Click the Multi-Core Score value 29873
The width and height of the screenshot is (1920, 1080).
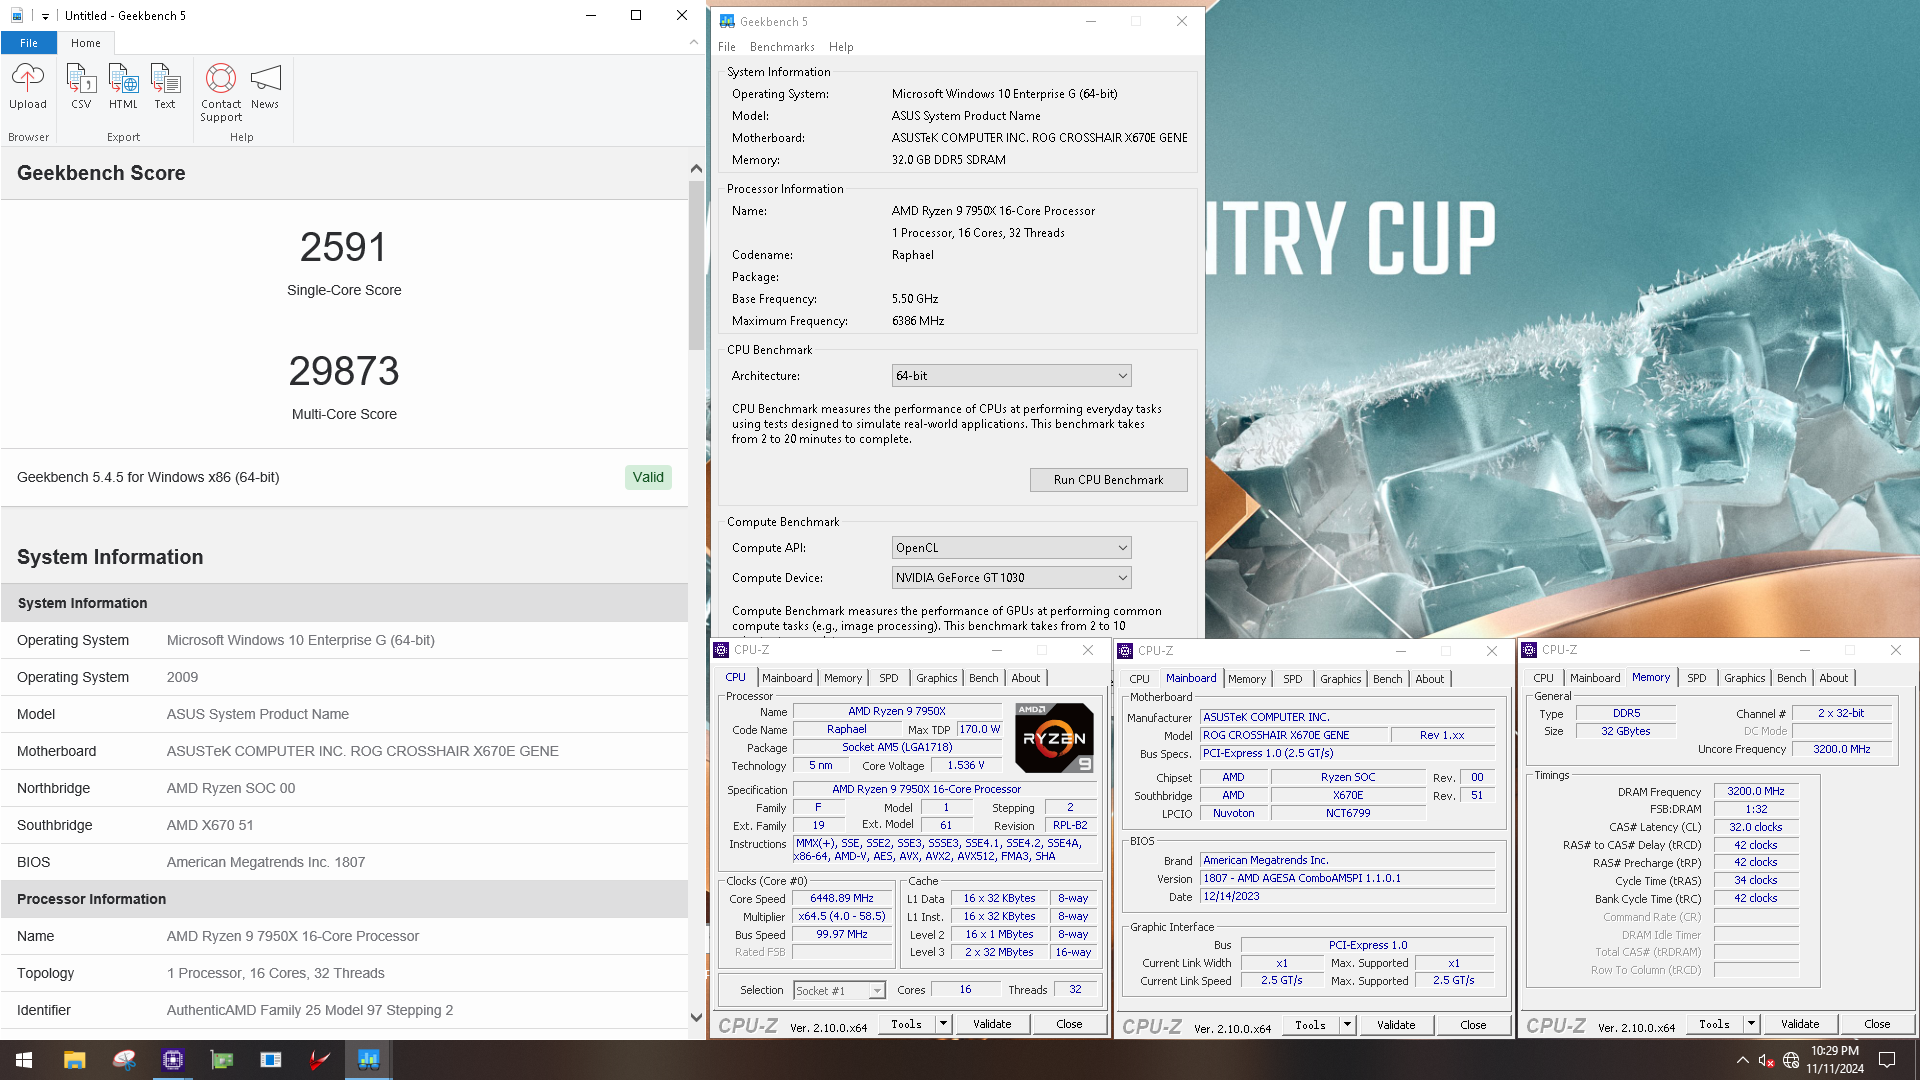coord(344,371)
